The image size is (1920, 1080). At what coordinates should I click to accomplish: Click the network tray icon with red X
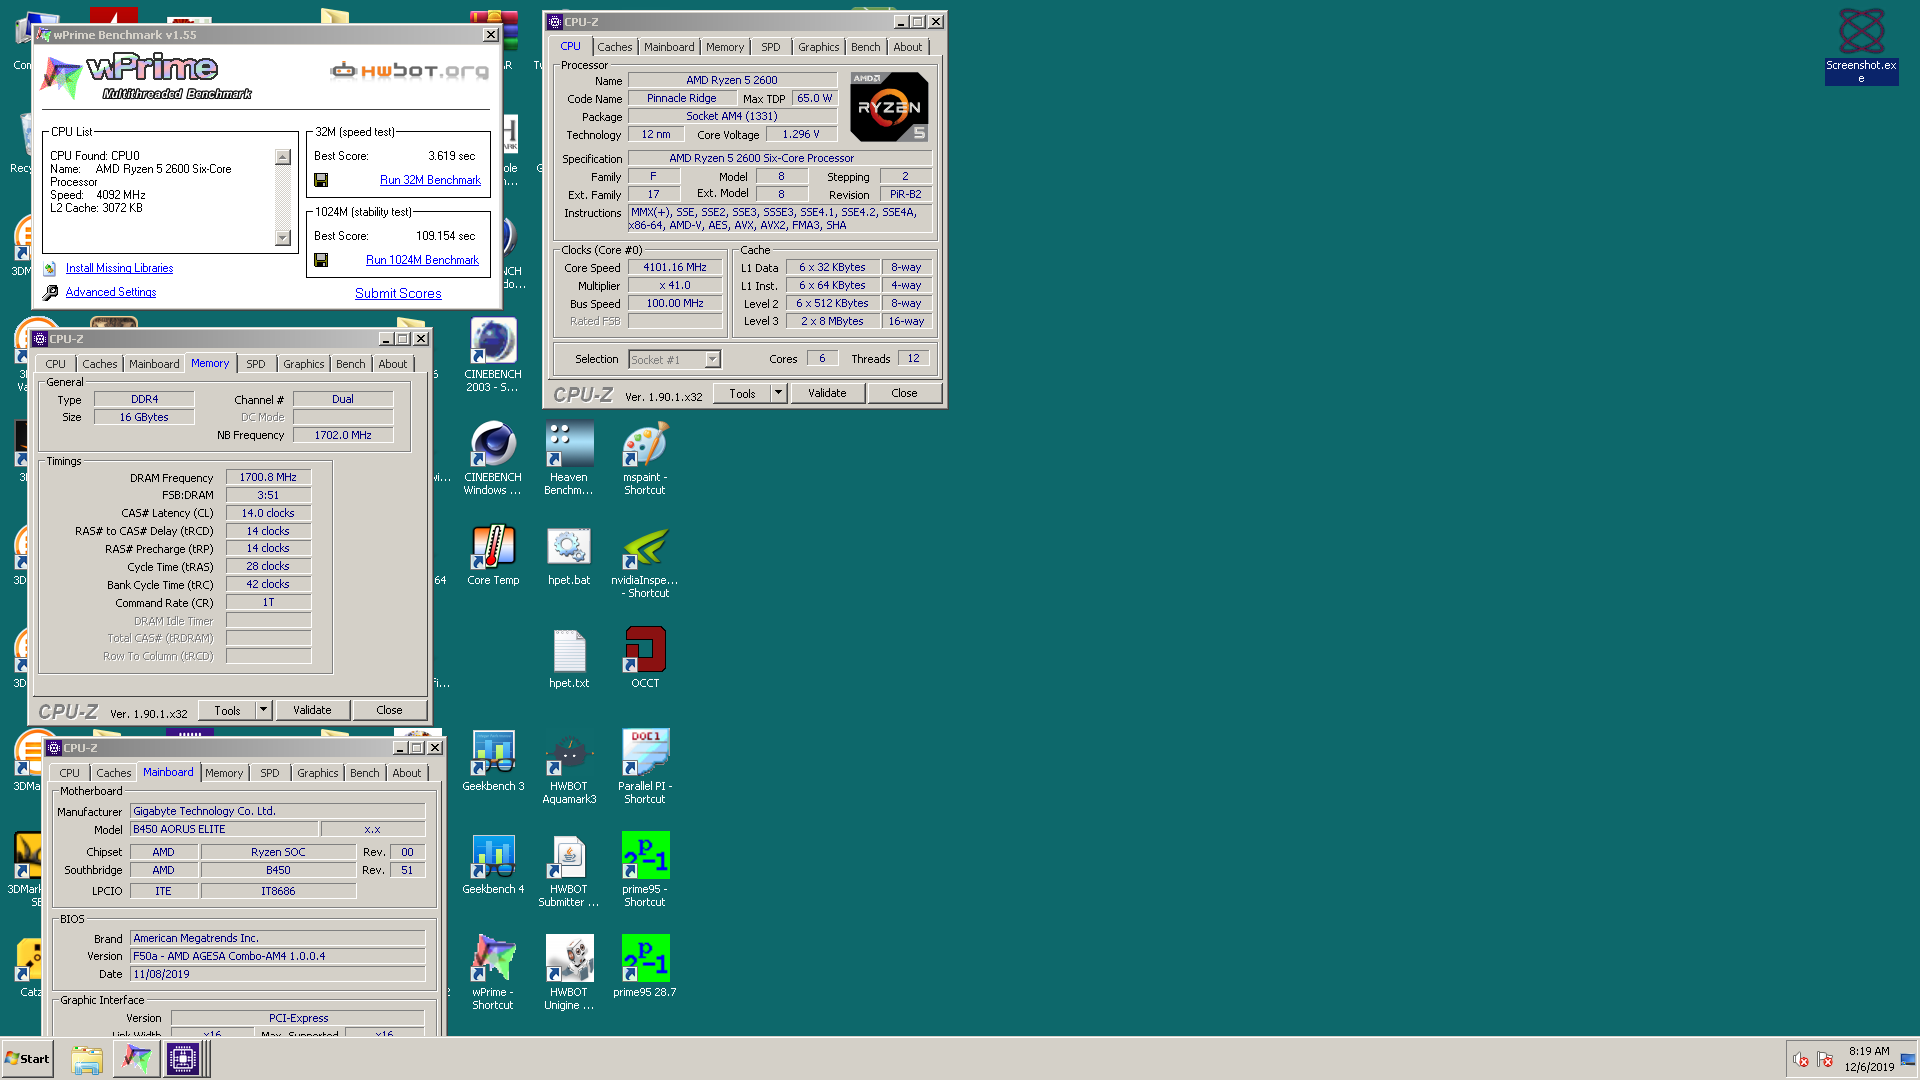click(1825, 1059)
